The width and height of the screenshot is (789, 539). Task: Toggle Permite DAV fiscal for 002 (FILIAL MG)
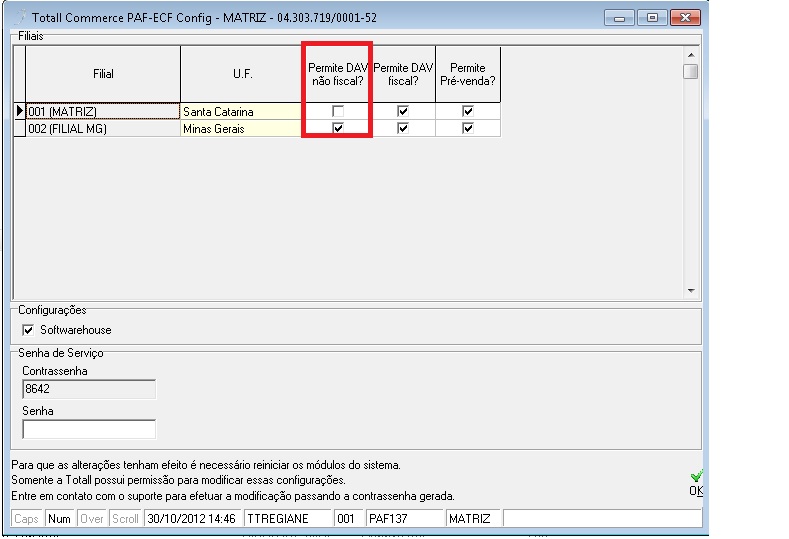click(403, 128)
